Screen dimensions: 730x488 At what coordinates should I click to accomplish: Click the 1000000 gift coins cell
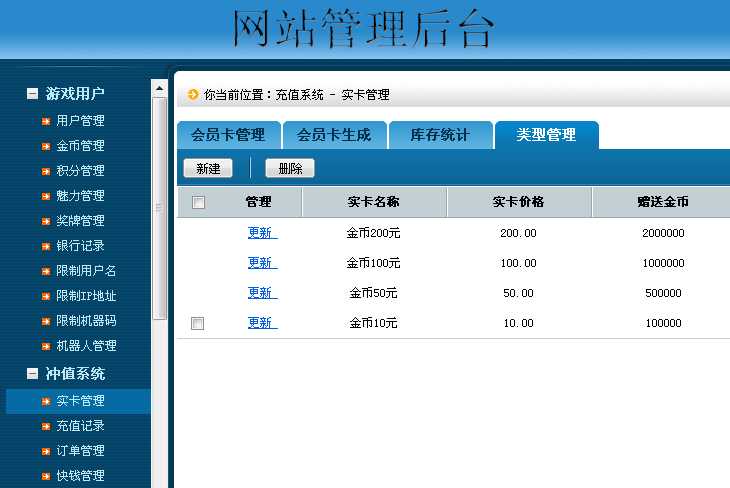pyautogui.click(x=663, y=263)
